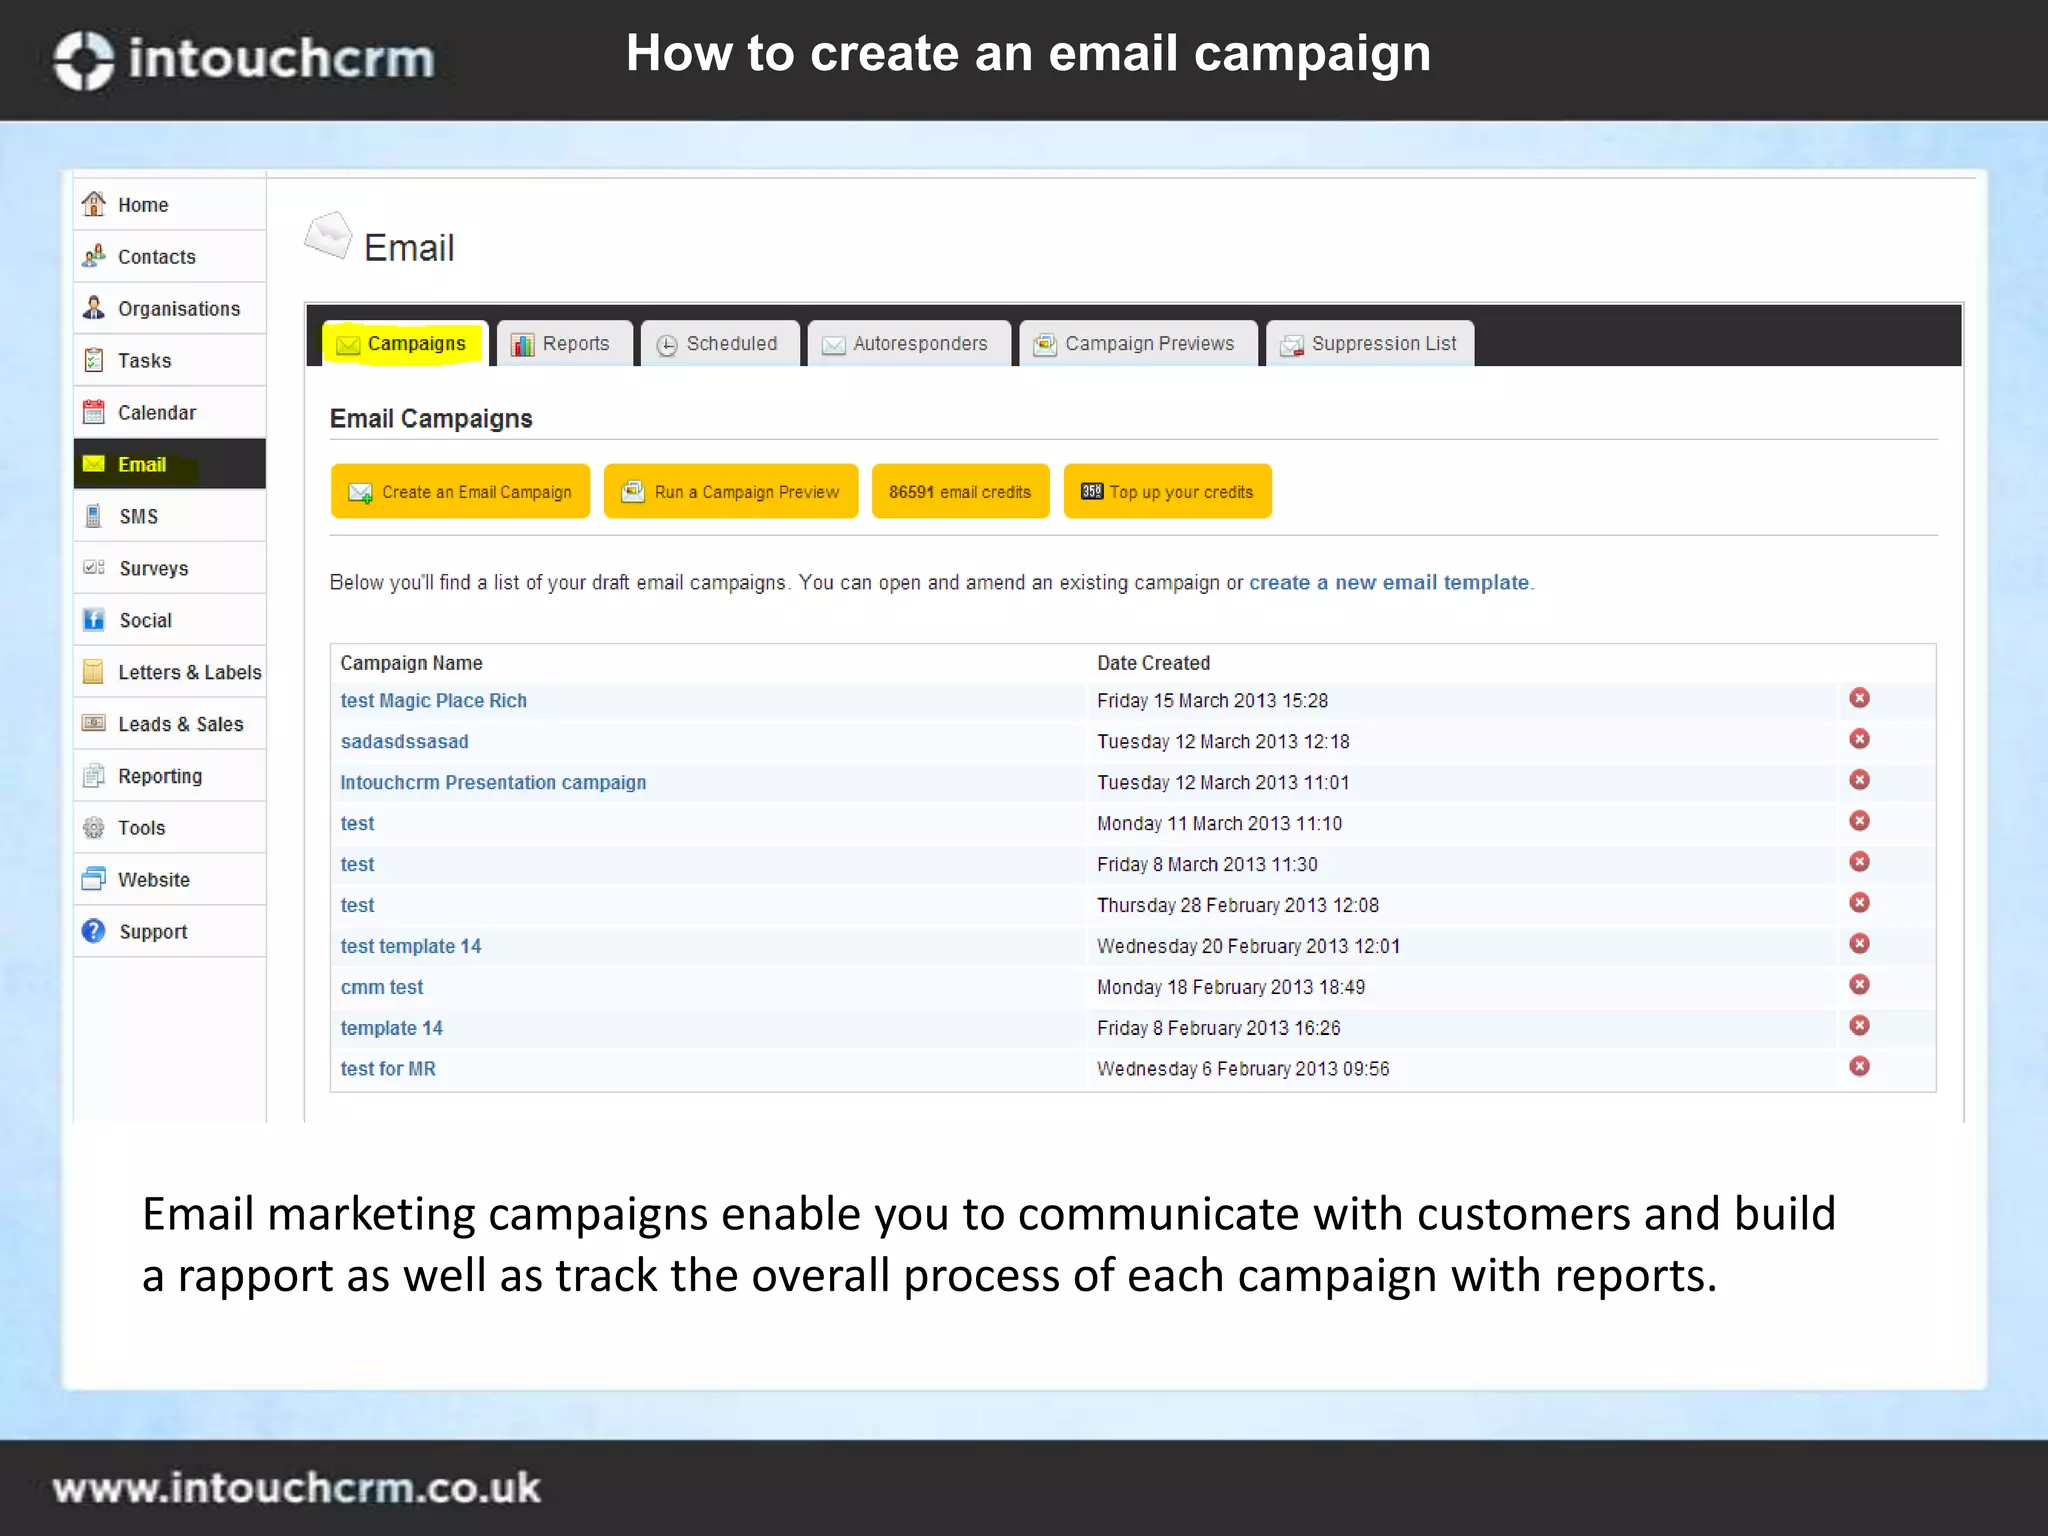Select the Suppression List tab
This screenshot has width=2048, height=1536.
pyautogui.click(x=1370, y=344)
